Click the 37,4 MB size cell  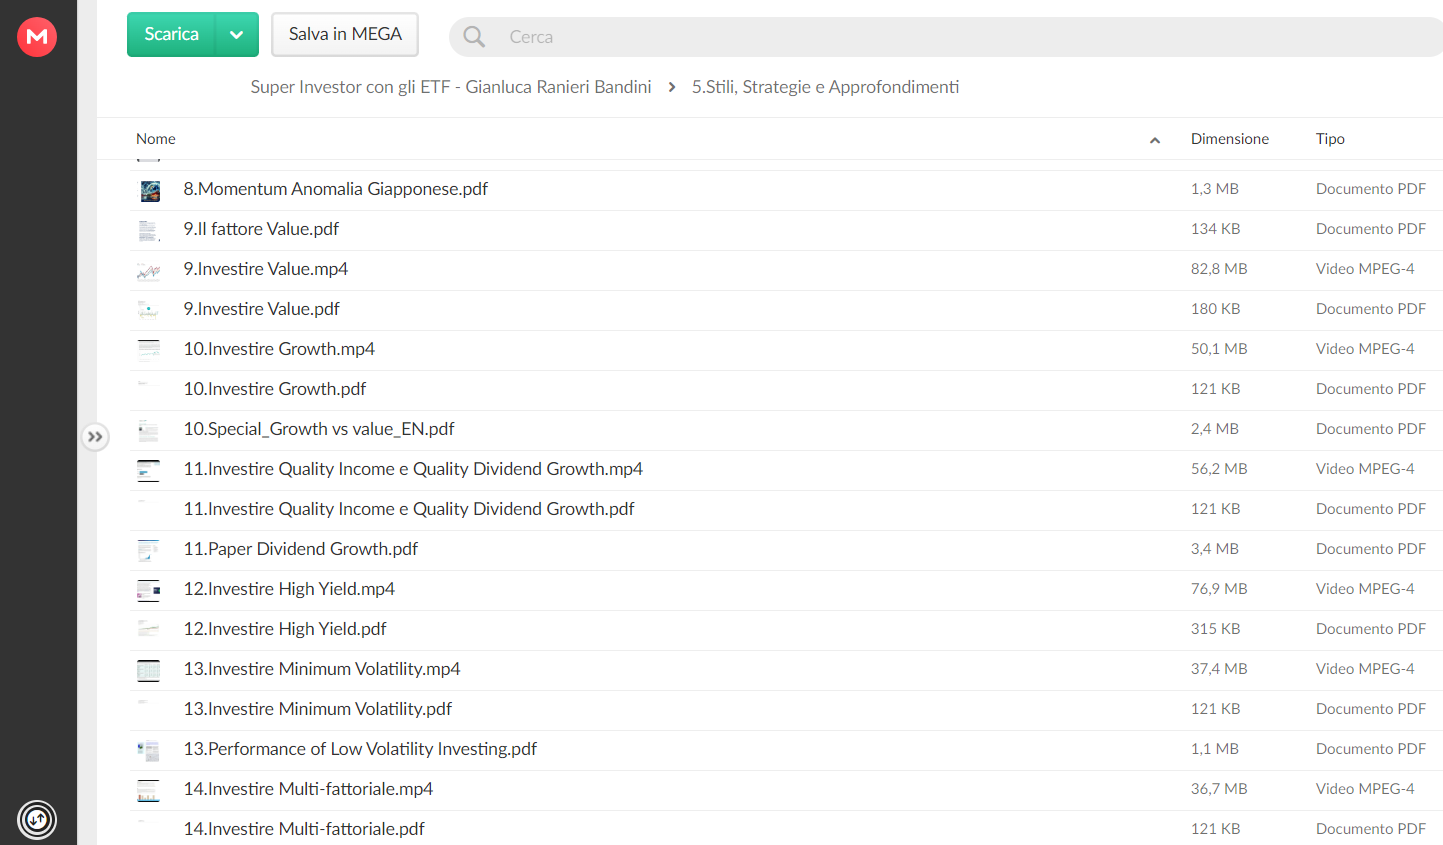(1219, 669)
